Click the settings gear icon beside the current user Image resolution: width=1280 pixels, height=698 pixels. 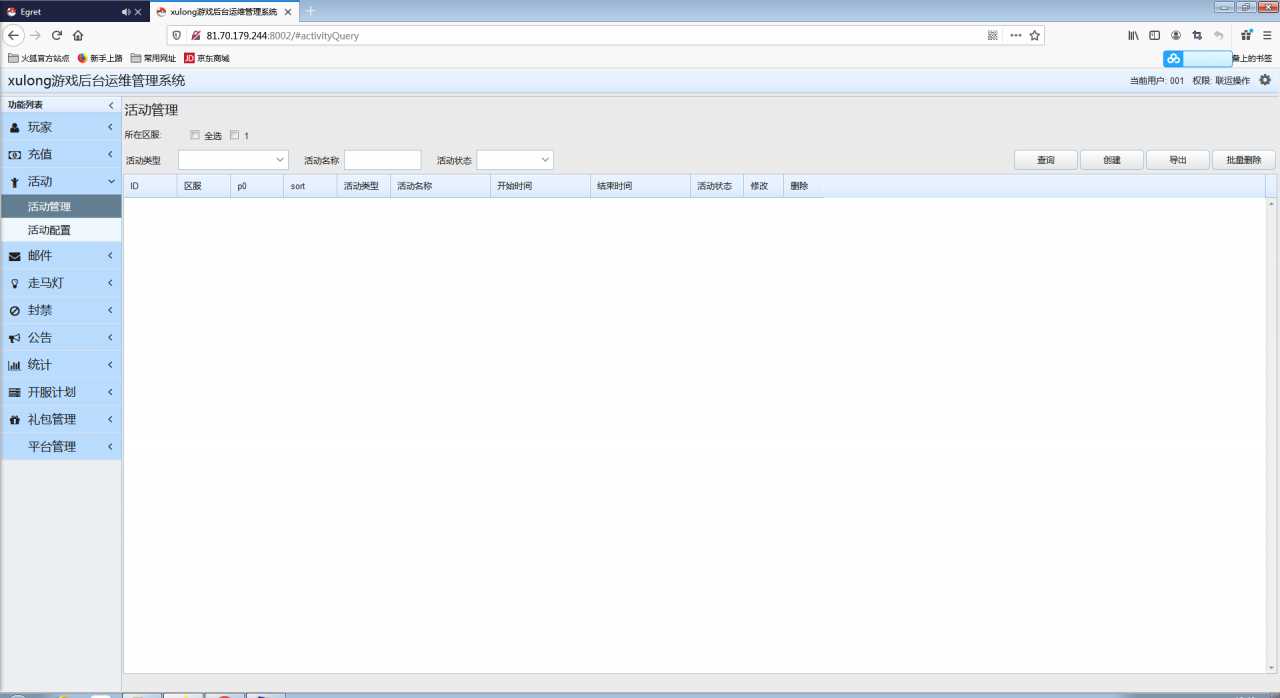1265,80
